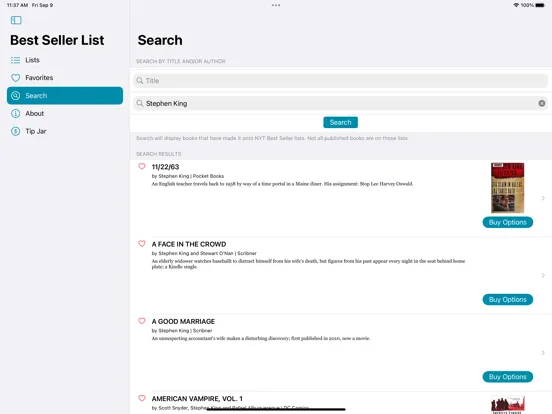Open Buy Options for A Good Marriage
The height and width of the screenshot is (414, 552).
pos(508,377)
